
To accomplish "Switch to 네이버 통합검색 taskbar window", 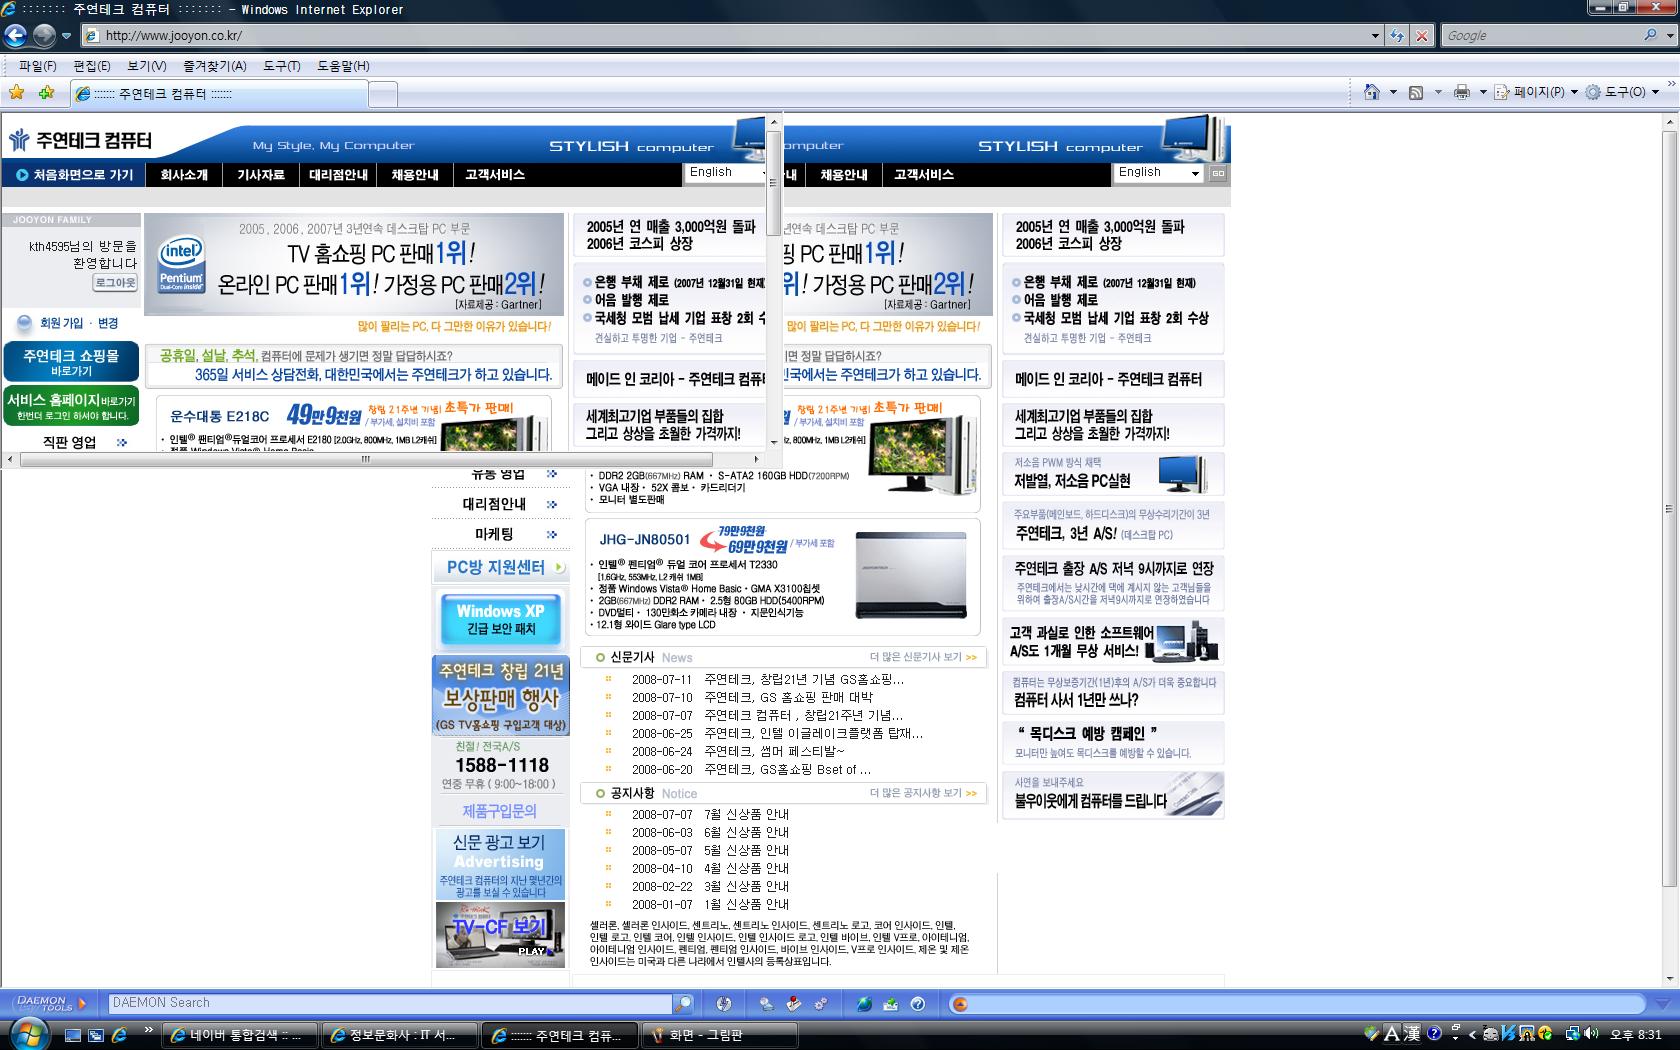I will (x=240, y=1035).
